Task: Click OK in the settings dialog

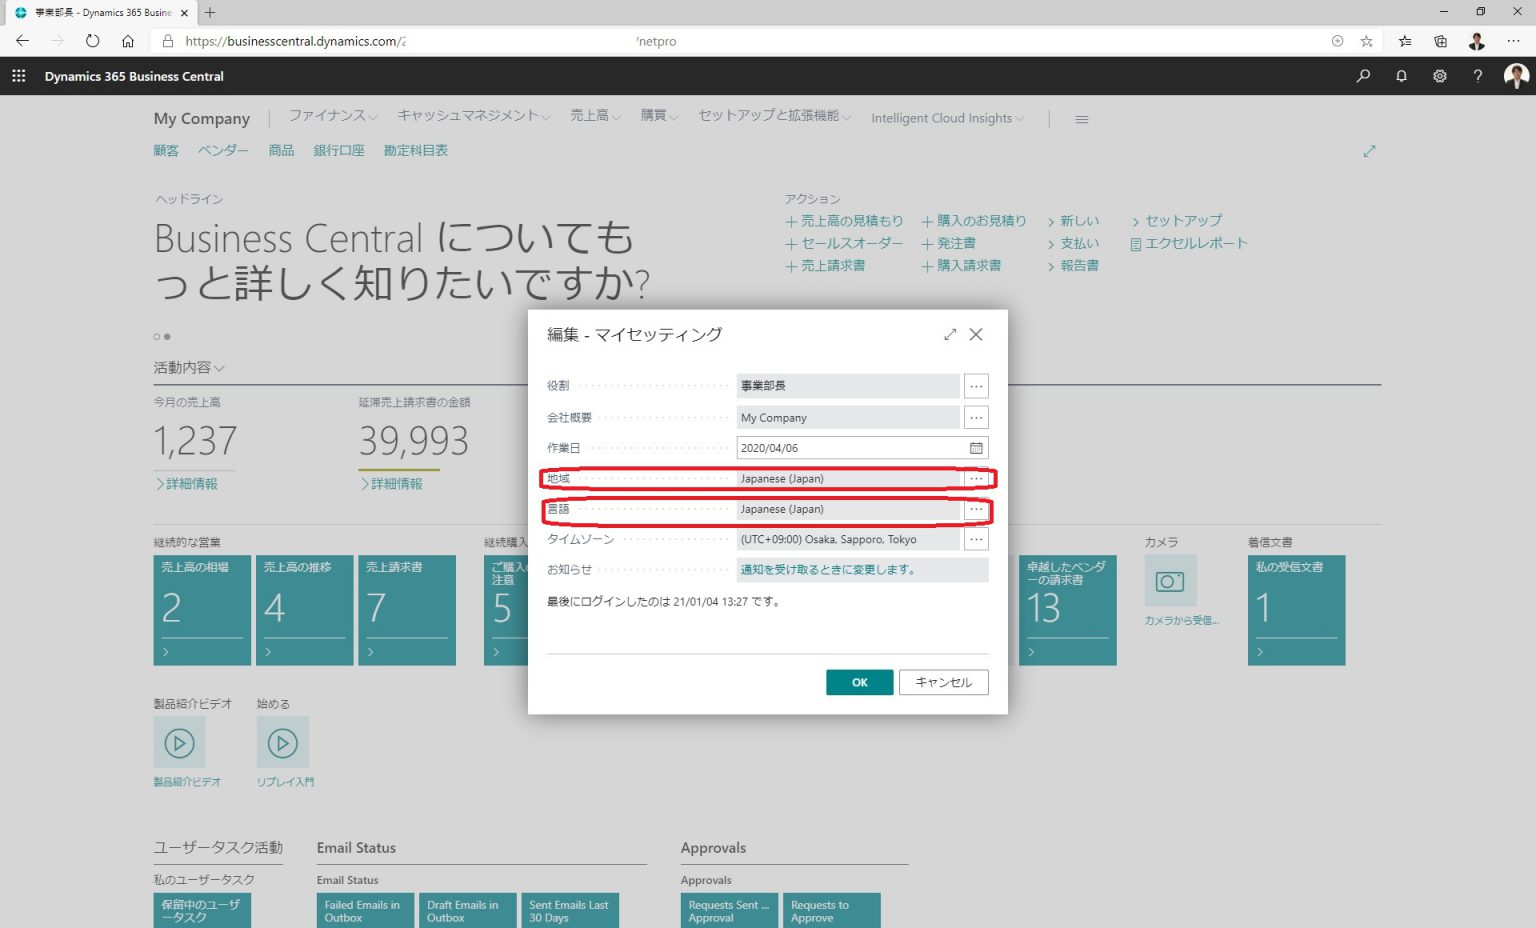Action: click(860, 682)
